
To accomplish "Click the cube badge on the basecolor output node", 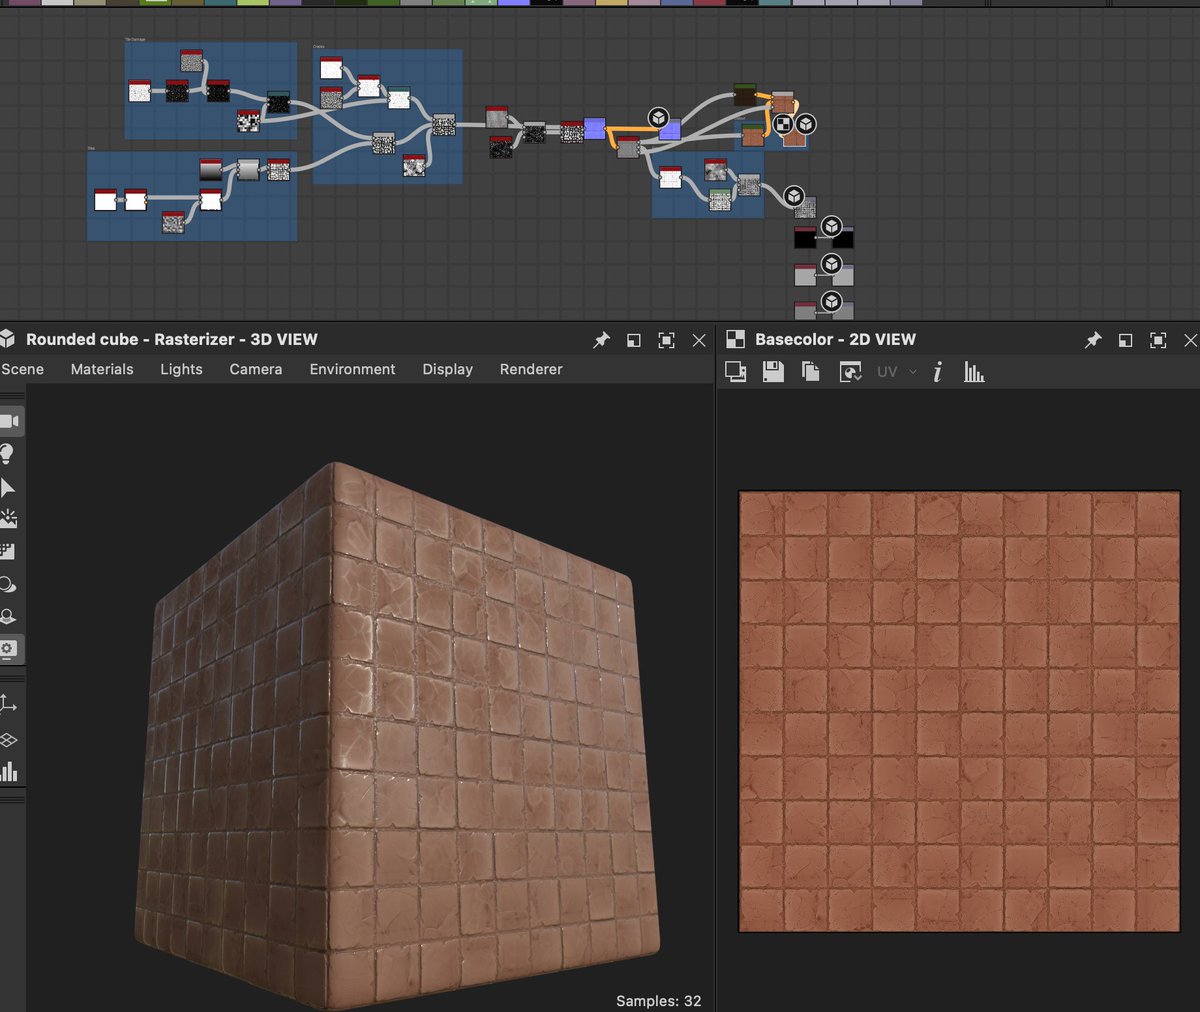I will pos(805,124).
